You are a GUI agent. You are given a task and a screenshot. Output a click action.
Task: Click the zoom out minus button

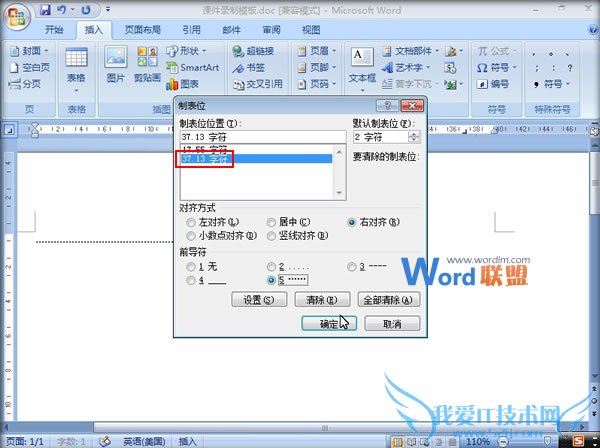click(x=504, y=441)
